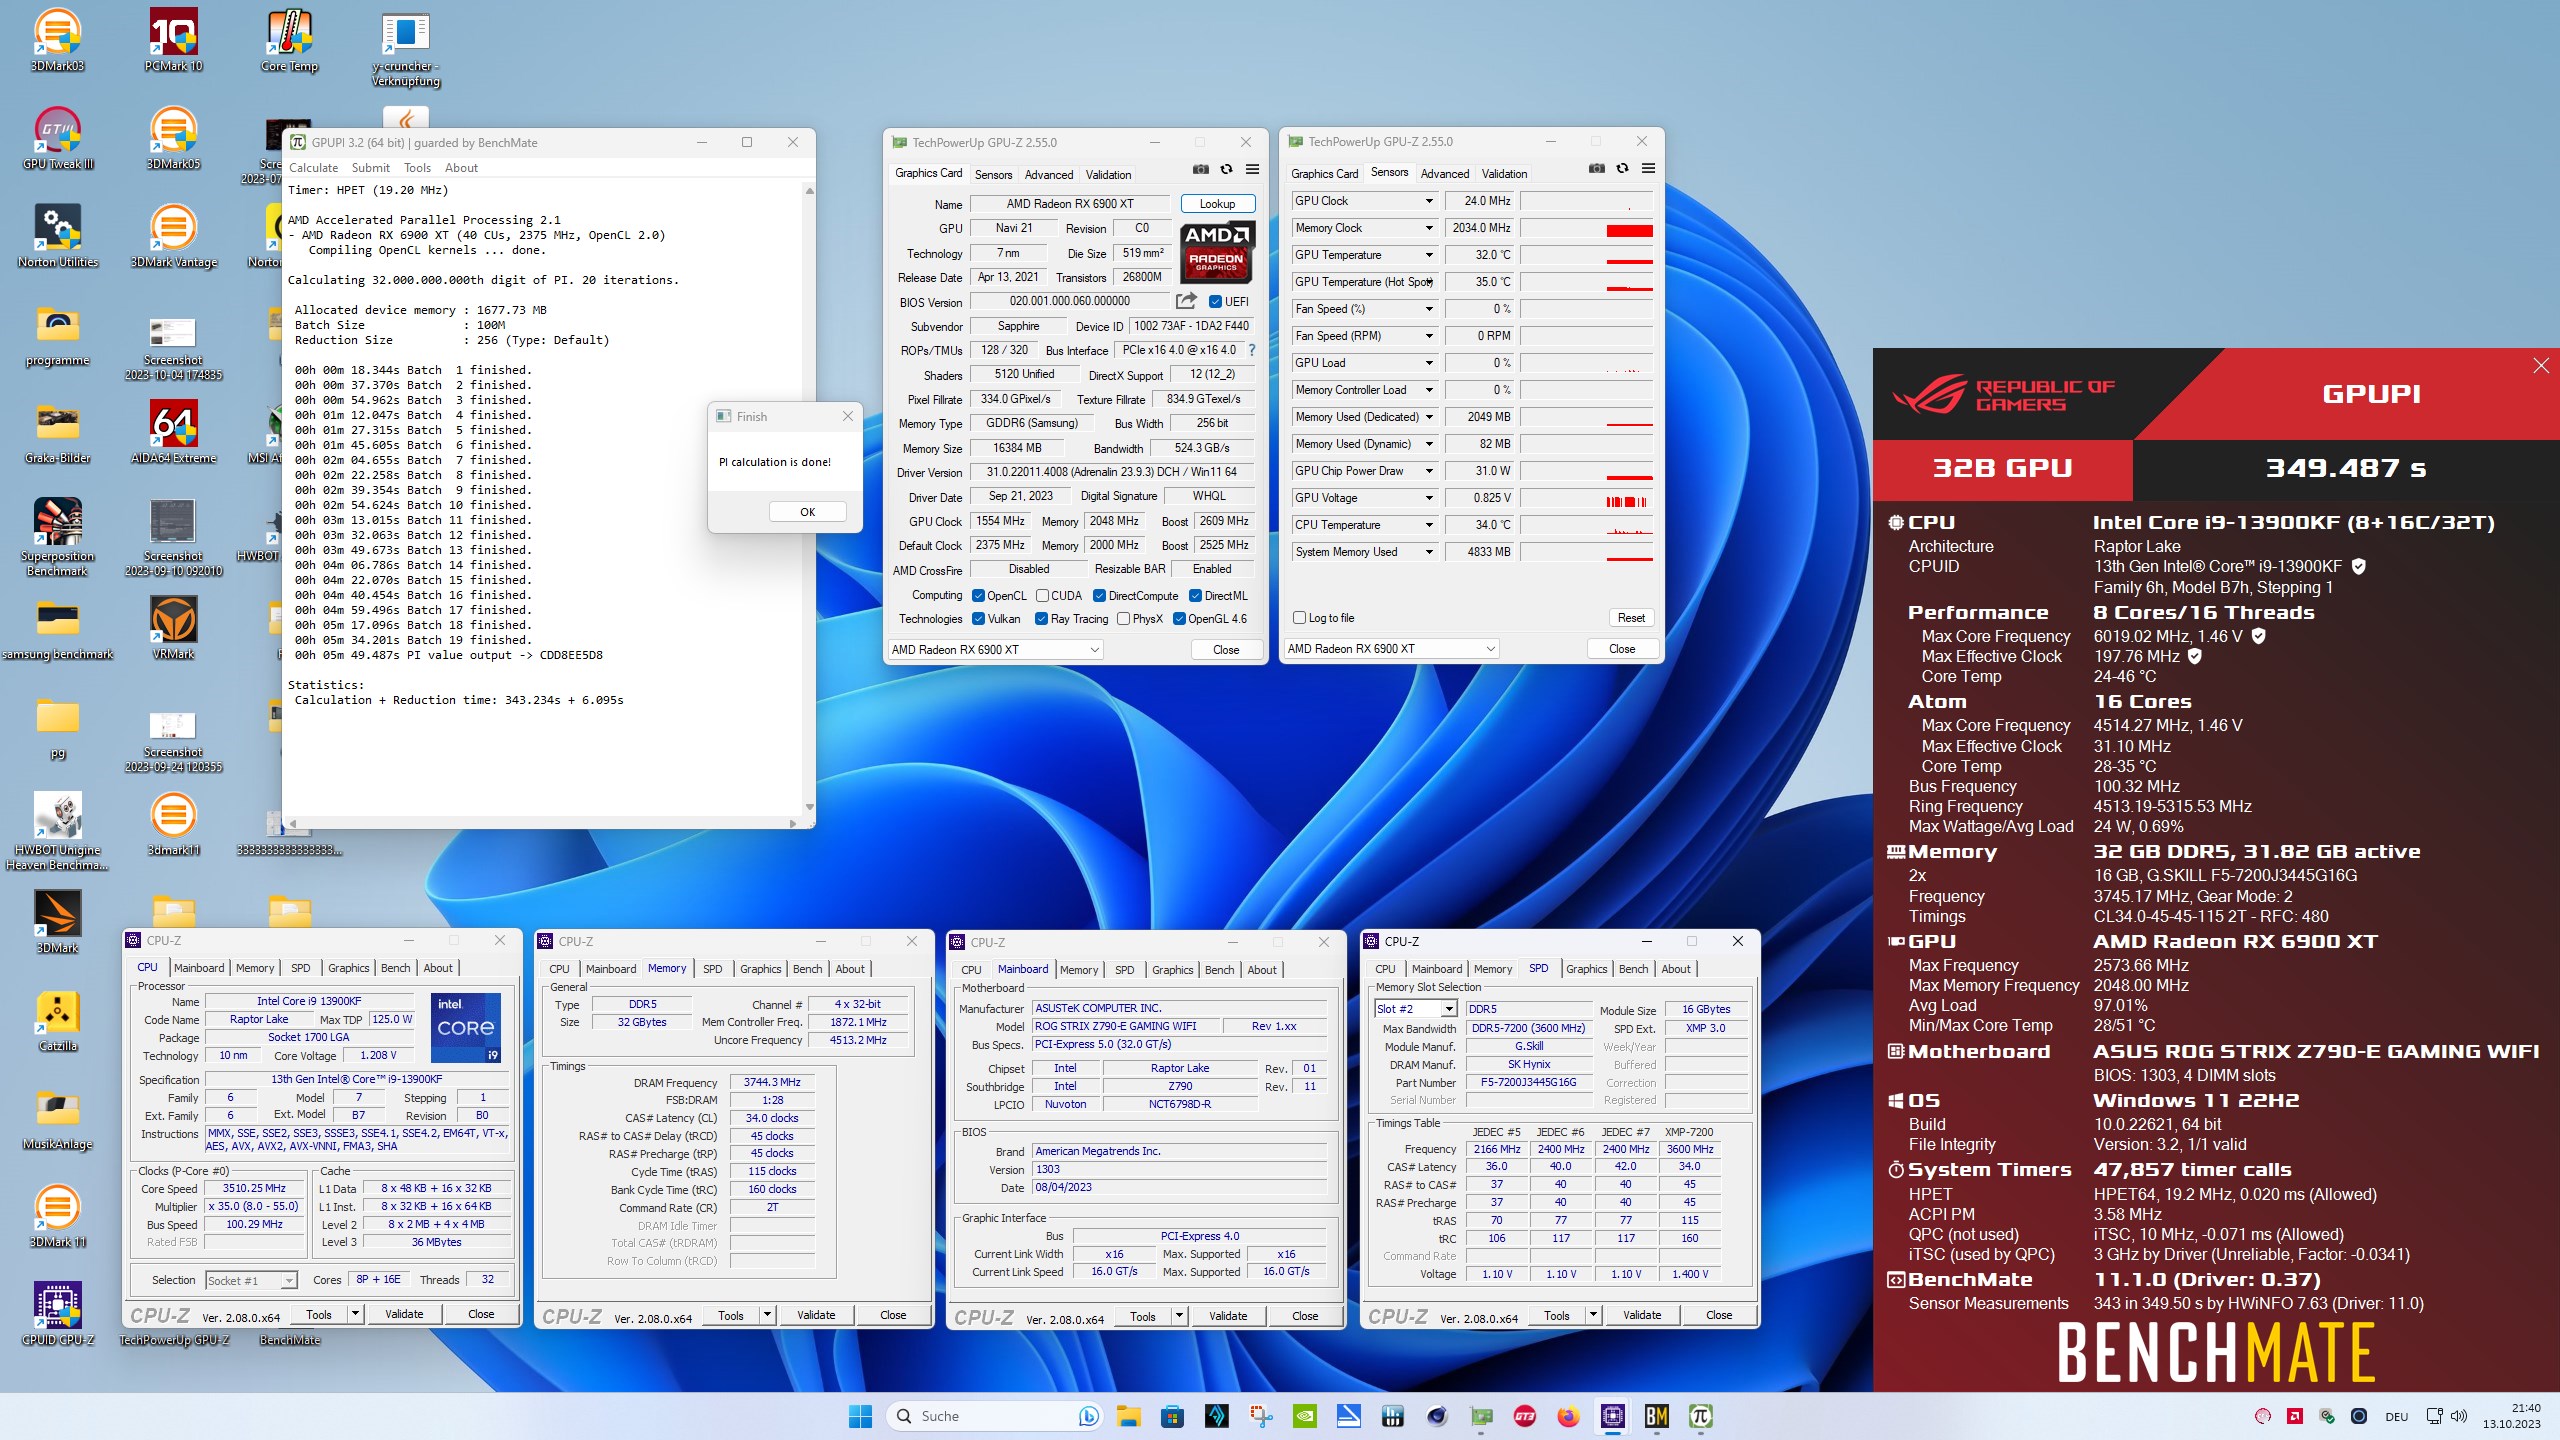Click the GPUPI output vertical scrollbar
This screenshot has height=1440, width=2560.
click(809, 498)
